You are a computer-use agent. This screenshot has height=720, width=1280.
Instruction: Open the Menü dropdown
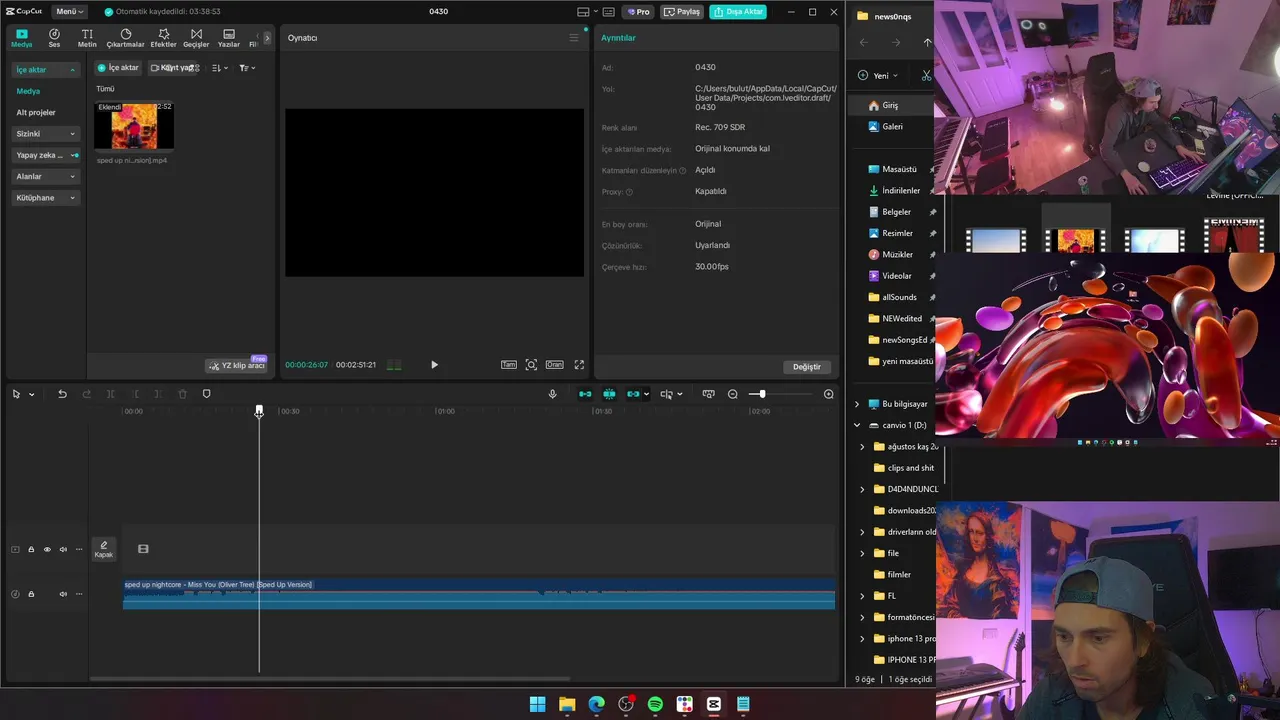70,12
